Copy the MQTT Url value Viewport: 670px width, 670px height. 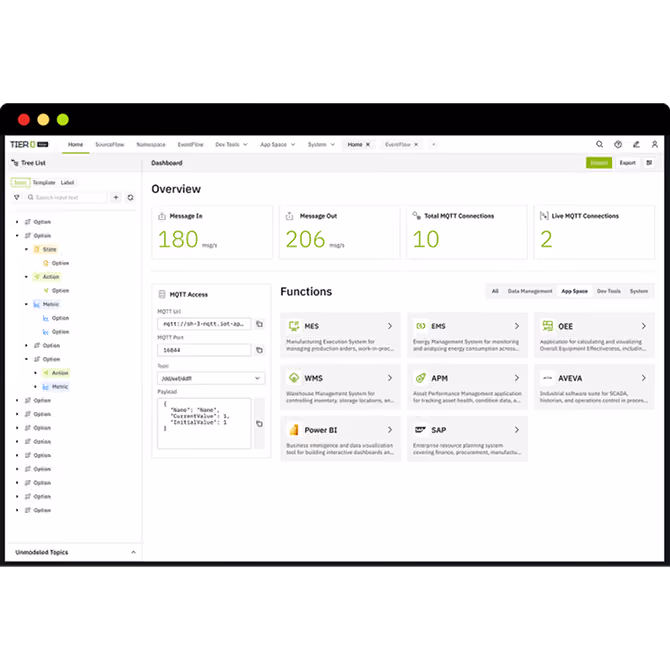coord(259,324)
